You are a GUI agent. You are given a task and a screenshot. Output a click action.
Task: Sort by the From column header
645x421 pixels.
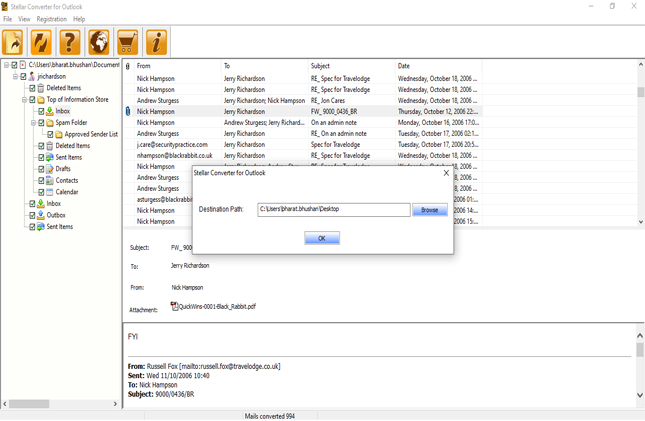[x=178, y=66]
